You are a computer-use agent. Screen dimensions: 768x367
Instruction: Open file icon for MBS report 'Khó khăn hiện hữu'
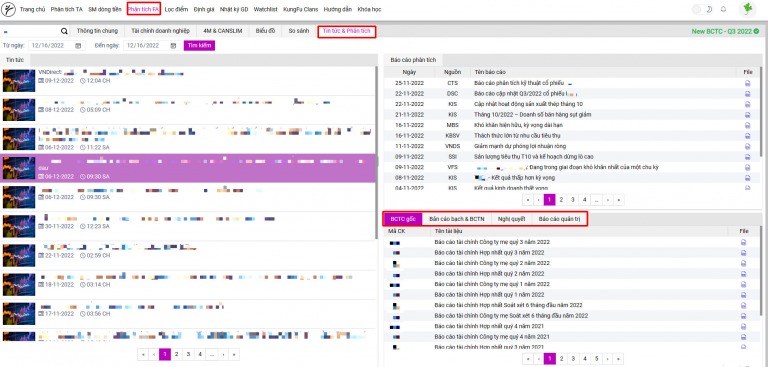[x=747, y=125]
